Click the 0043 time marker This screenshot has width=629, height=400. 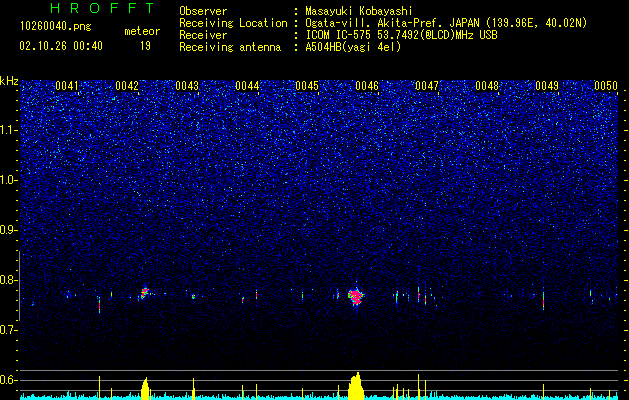pyautogui.click(x=187, y=86)
